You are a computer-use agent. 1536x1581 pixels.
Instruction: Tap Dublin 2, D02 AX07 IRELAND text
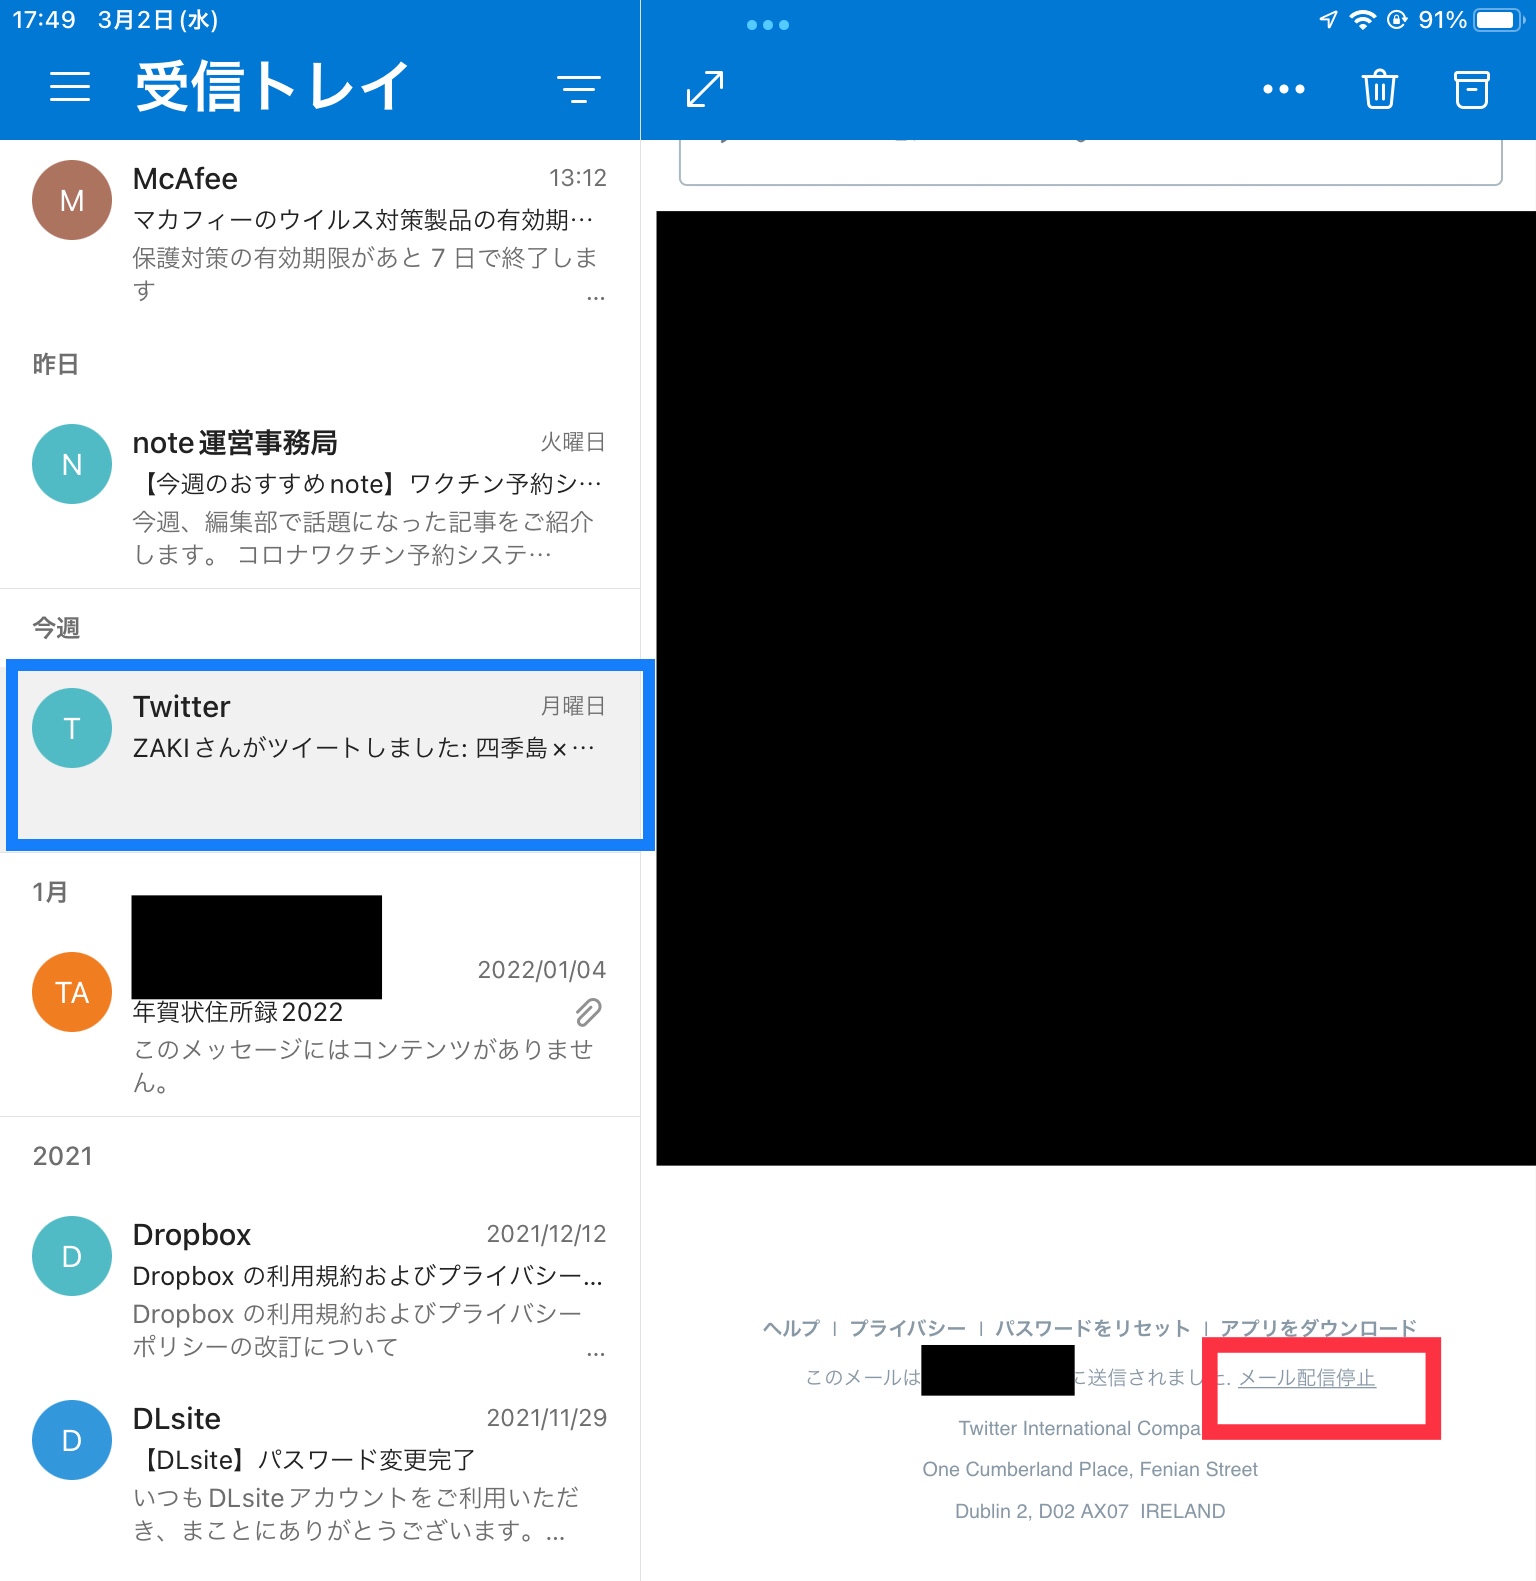(x=1090, y=1511)
